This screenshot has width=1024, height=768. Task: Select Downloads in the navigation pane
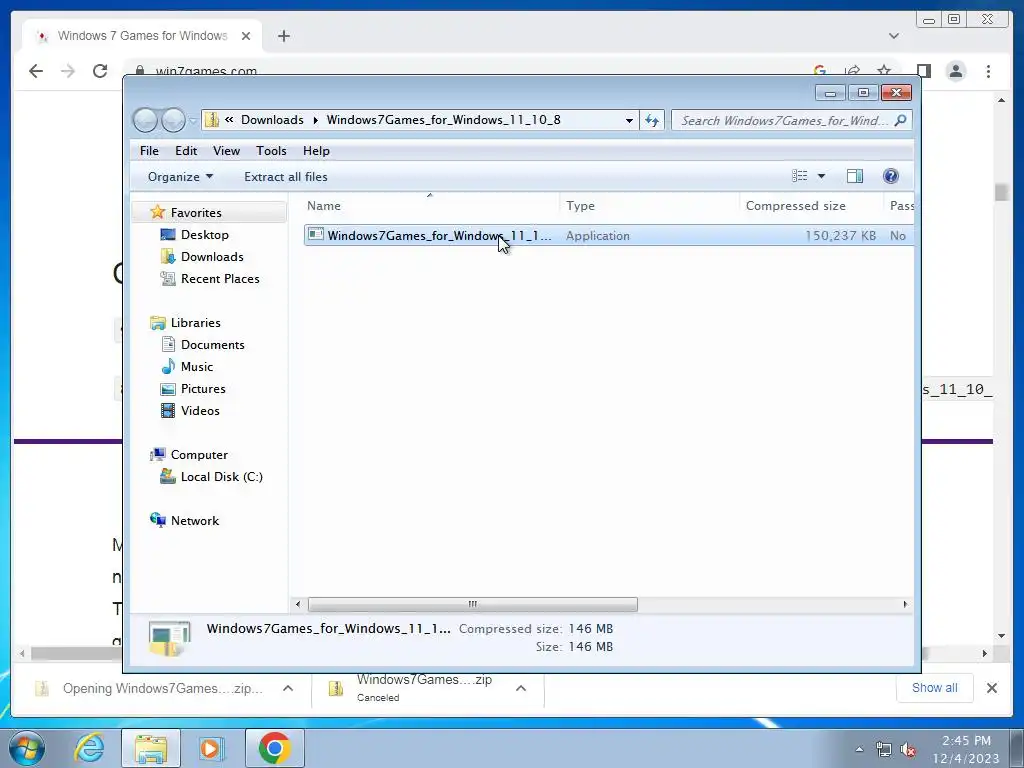(212, 257)
